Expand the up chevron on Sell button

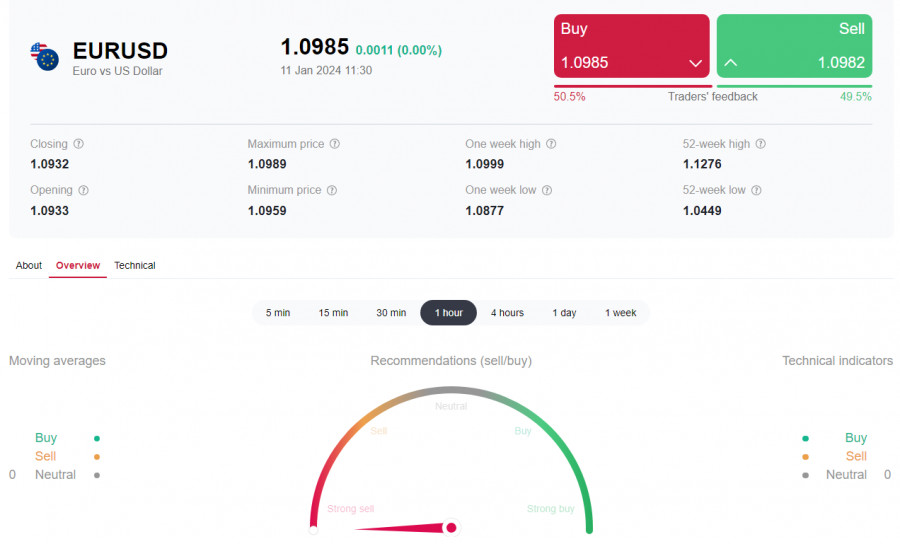click(731, 63)
